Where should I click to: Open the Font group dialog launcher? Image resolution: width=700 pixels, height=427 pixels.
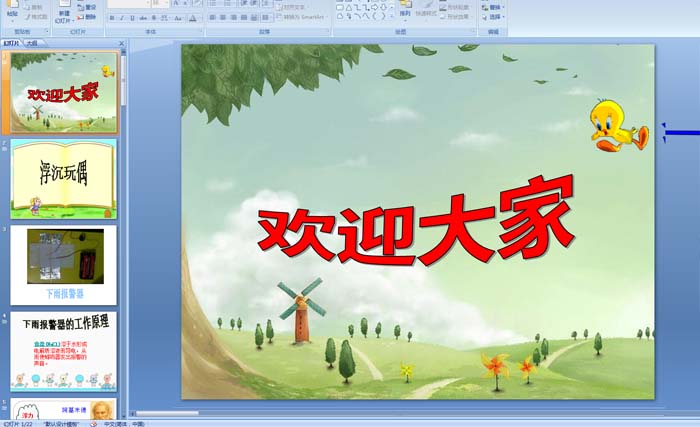pyautogui.click(x=200, y=31)
